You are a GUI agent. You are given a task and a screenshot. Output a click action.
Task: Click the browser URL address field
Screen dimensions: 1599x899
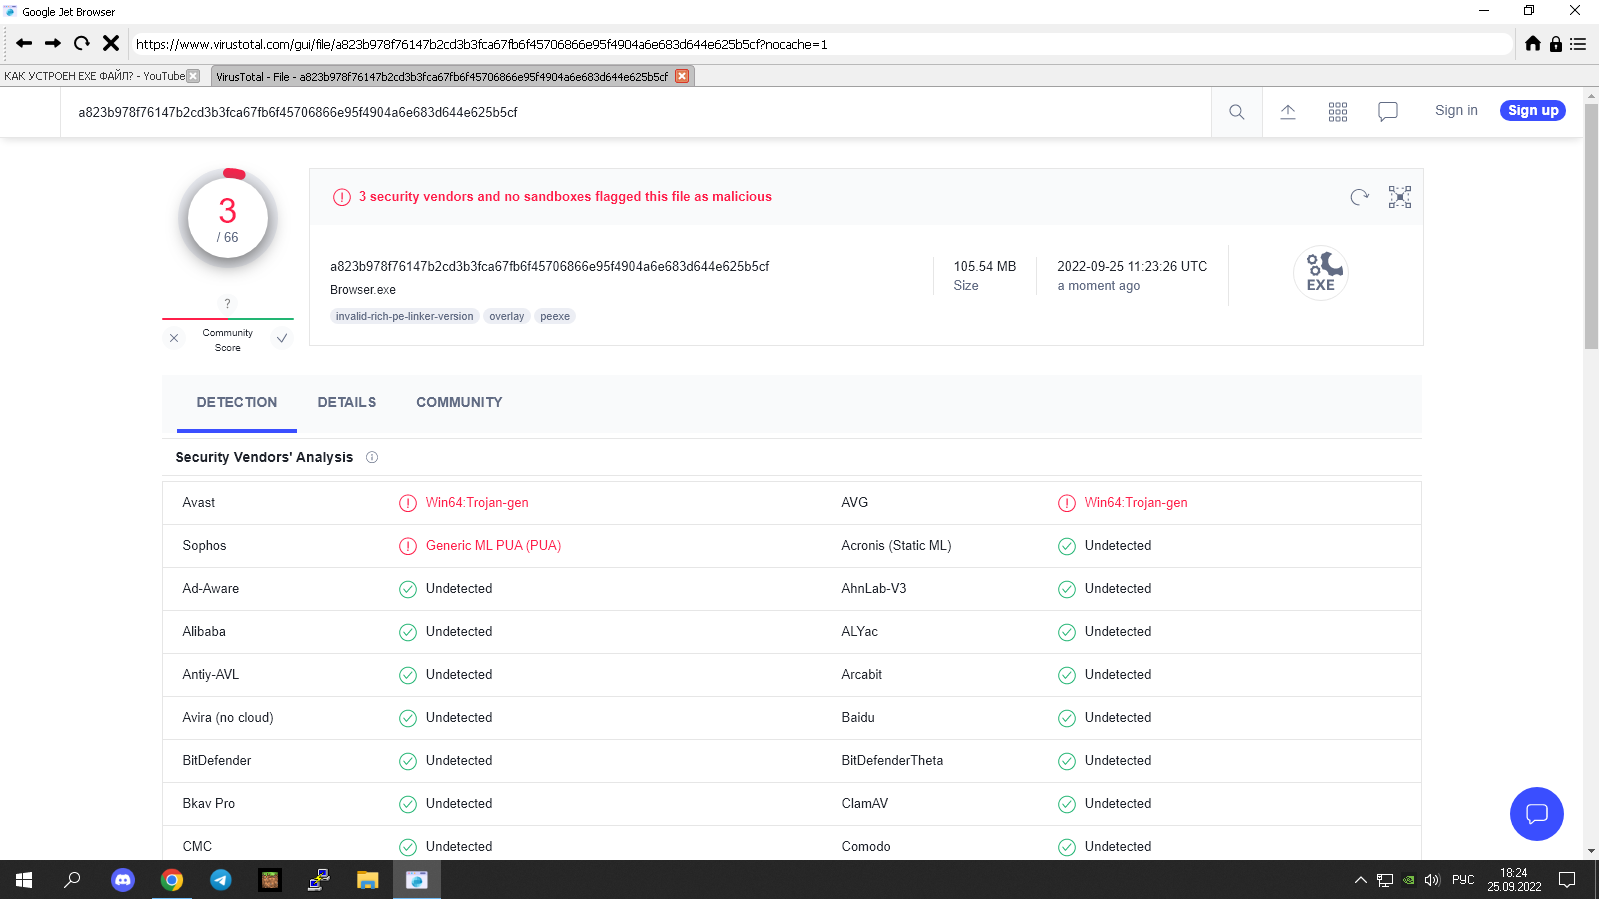[820, 44]
